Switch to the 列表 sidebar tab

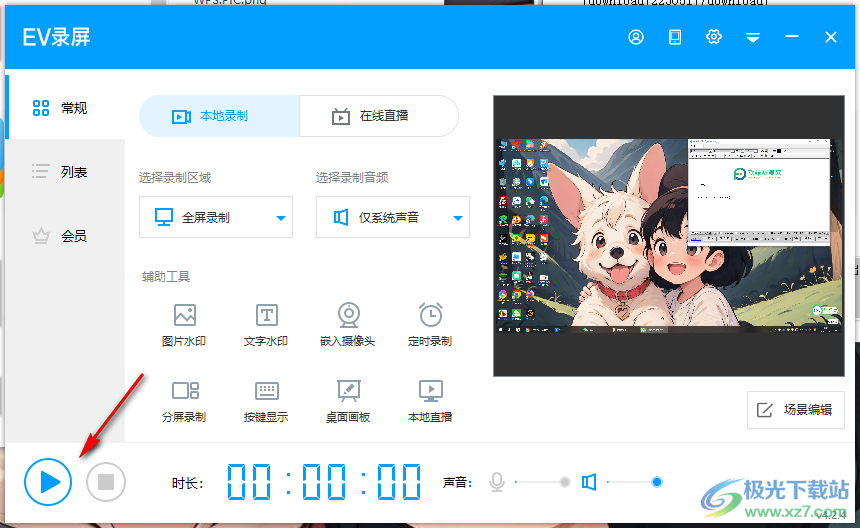pyautogui.click(x=65, y=172)
